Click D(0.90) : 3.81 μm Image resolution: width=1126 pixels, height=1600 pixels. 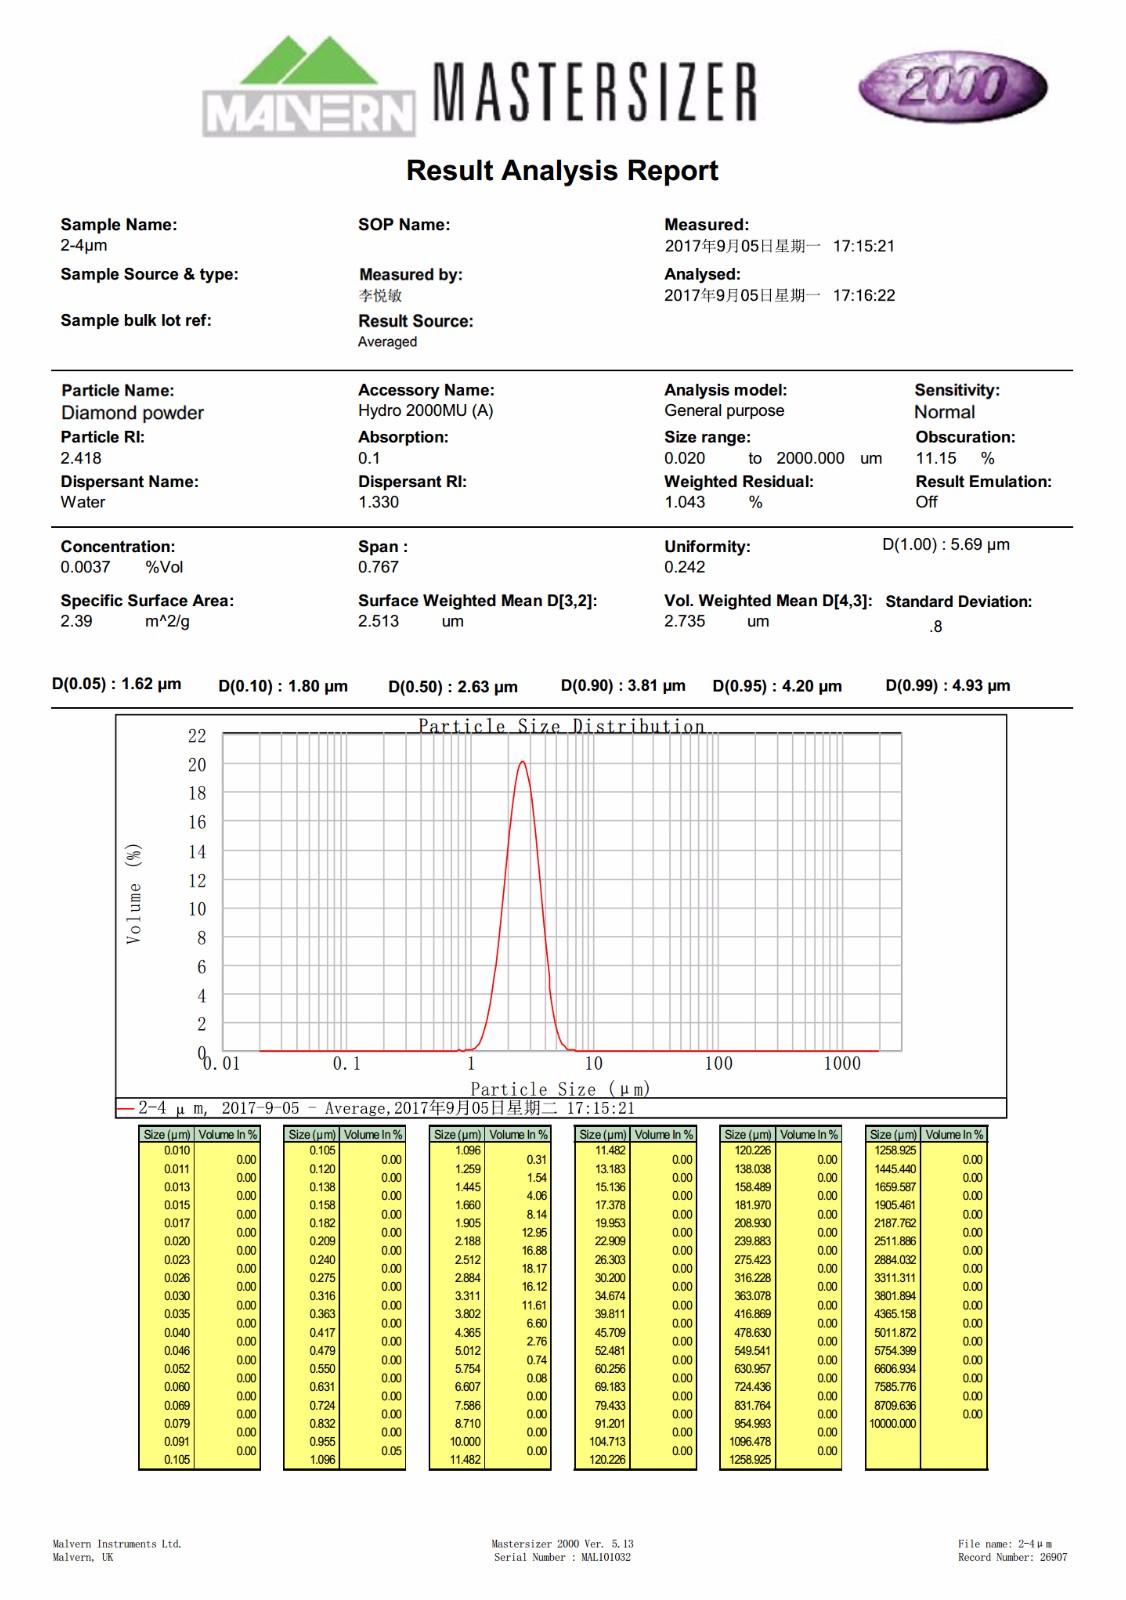(623, 685)
